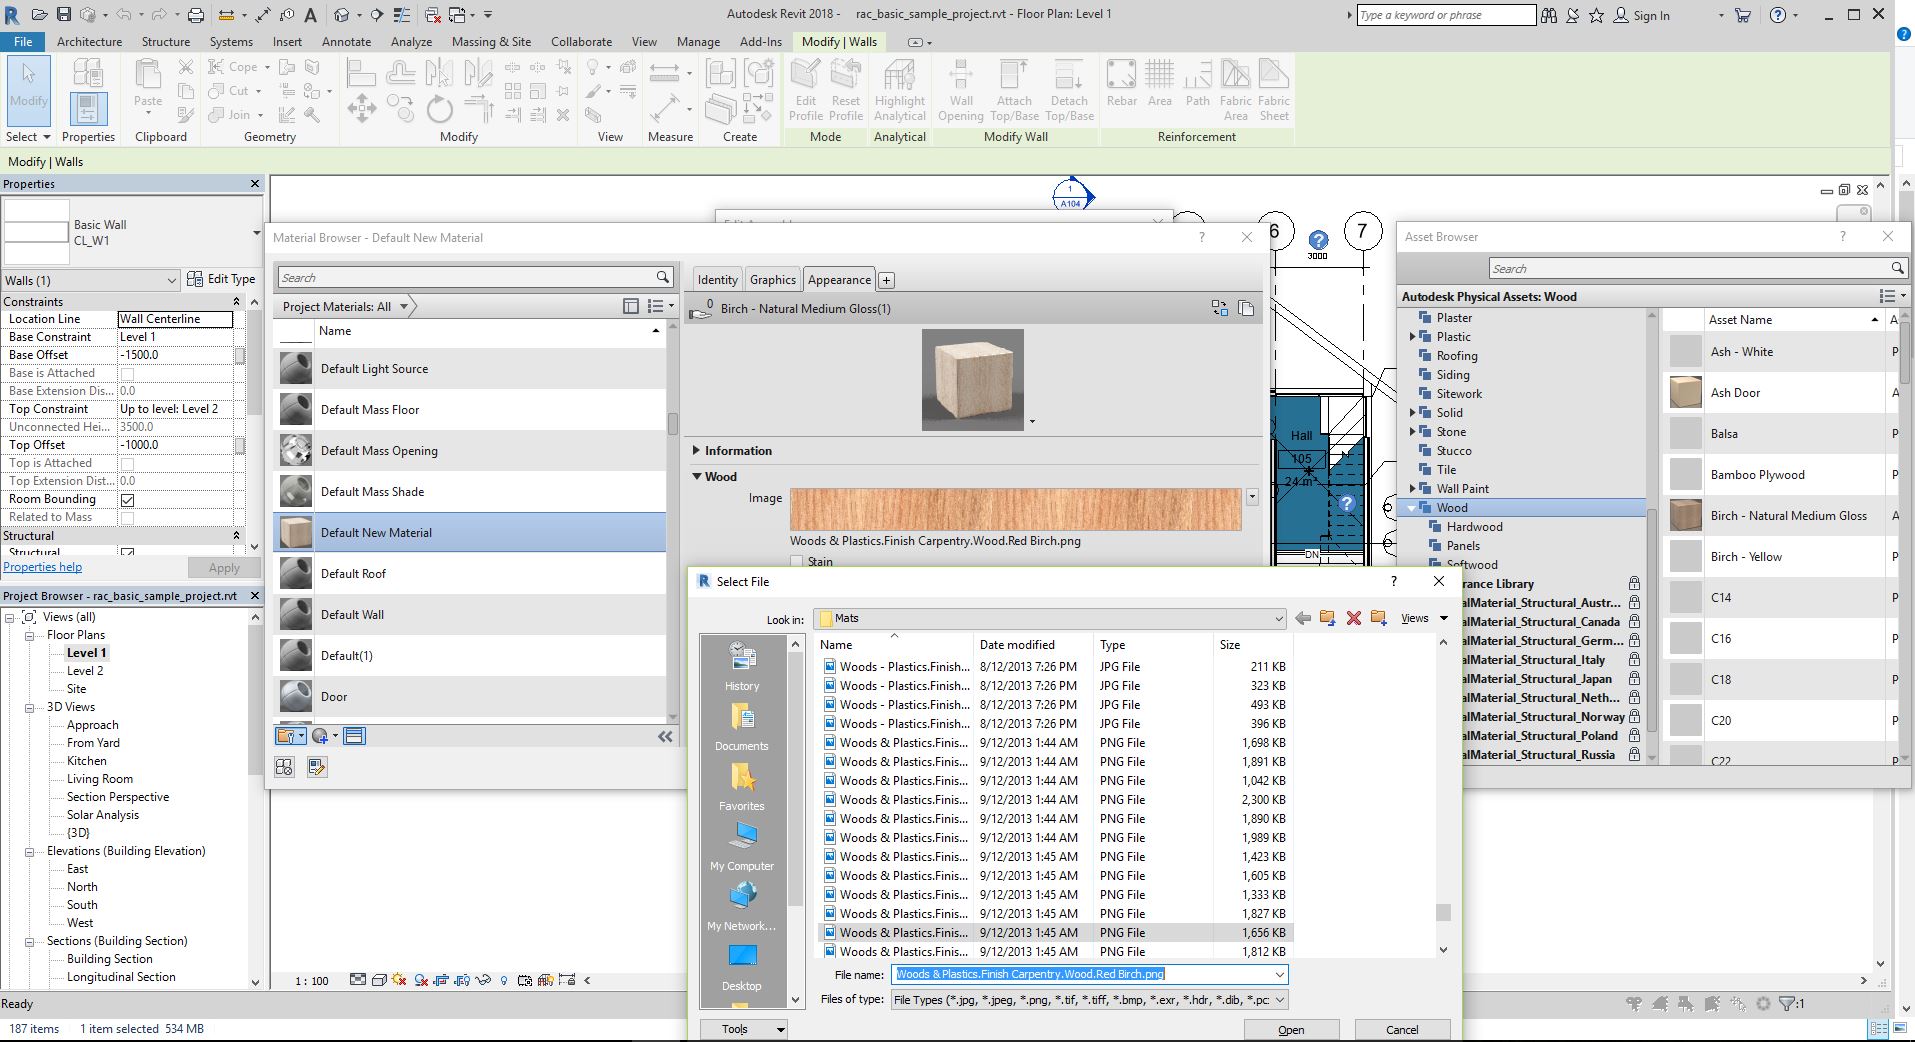Image resolution: width=1915 pixels, height=1042 pixels.
Task: Expand the Plastic category in Asset Browser
Action: pos(1413,337)
